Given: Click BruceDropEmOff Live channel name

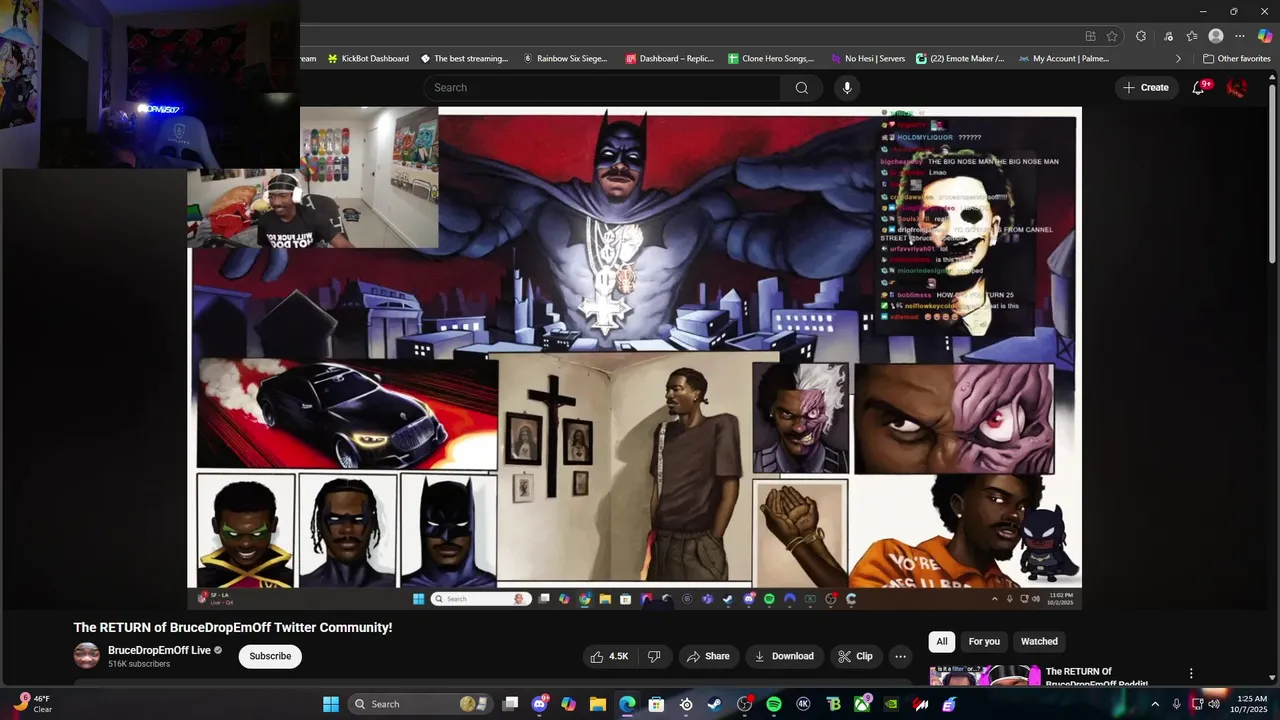Looking at the screenshot, I should pyautogui.click(x=159, y=651).
